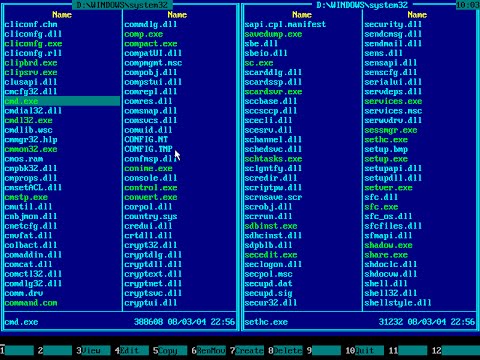Select CONFIG.NT file entry
Screen dimensions: 480x360
146,139
